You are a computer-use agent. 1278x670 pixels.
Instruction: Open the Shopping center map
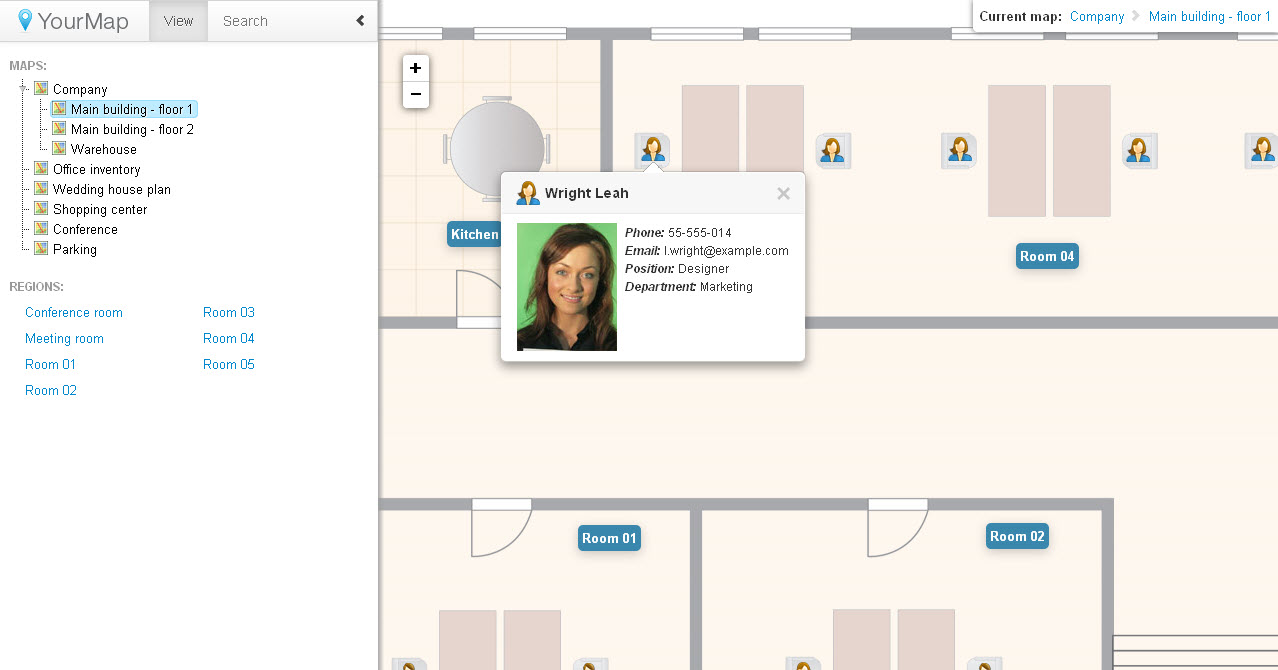coord(100,209)
